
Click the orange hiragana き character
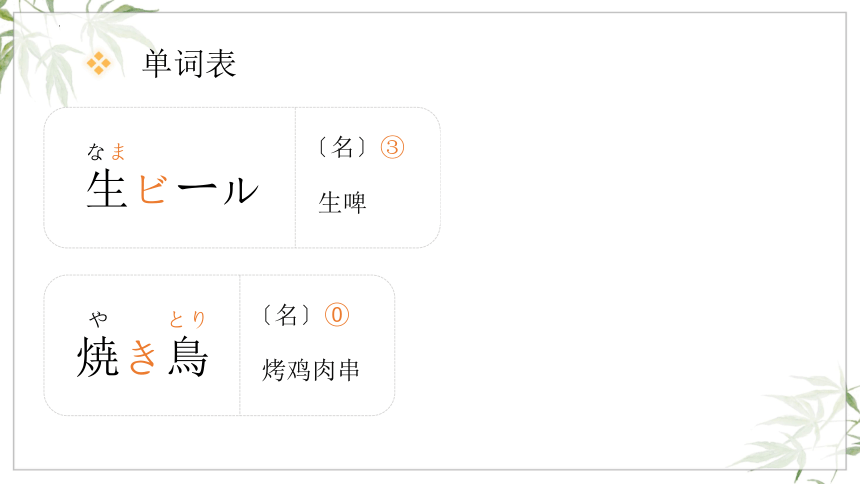point(143,357)
